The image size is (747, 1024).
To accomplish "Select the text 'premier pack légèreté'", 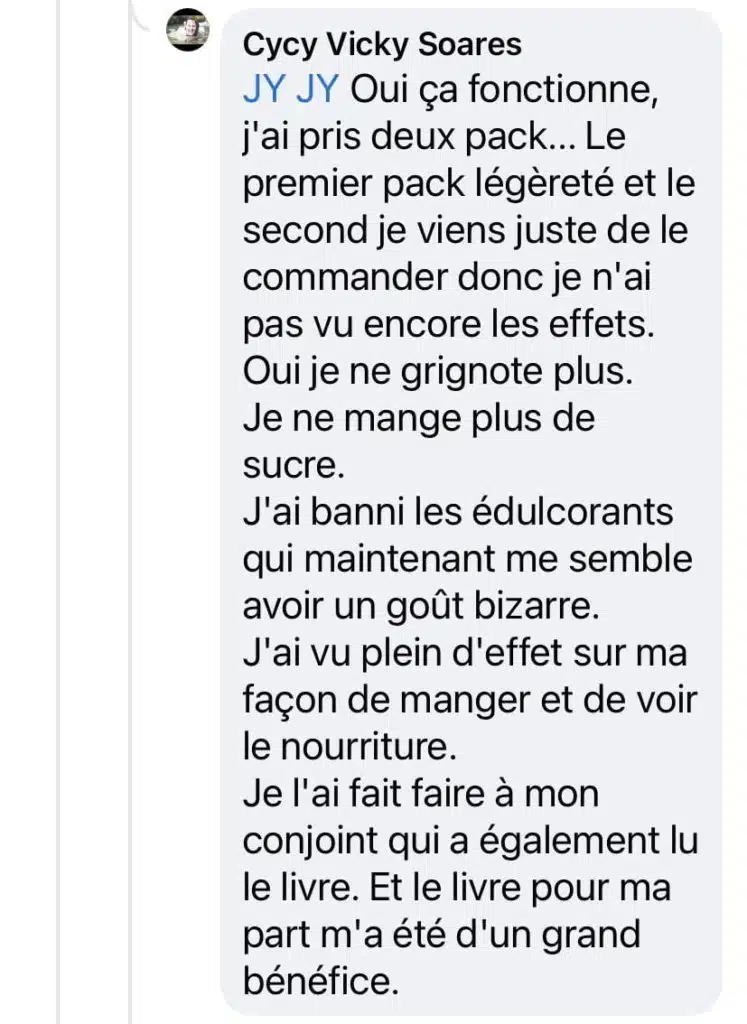I will [428, 185].
